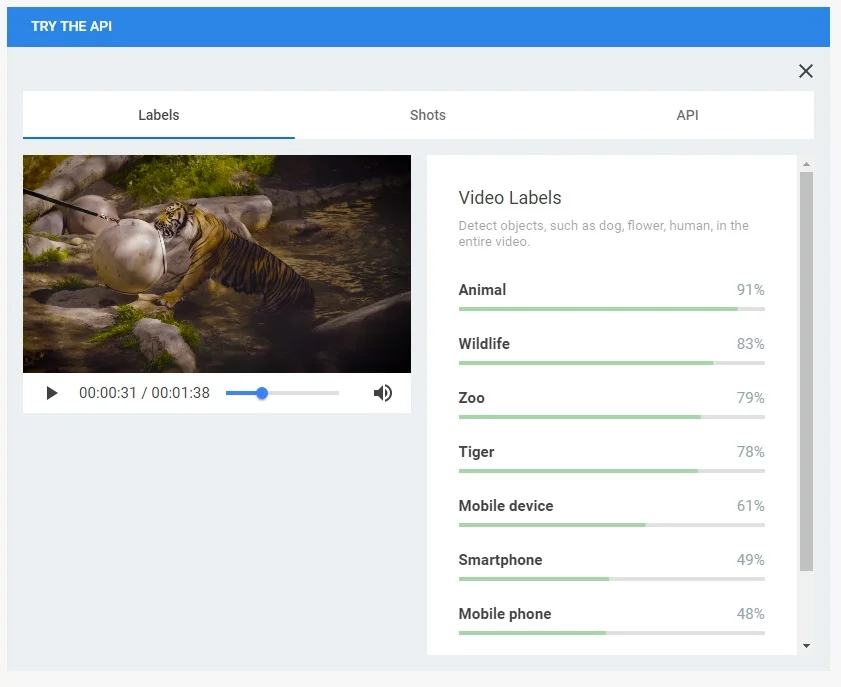Dismiss the dialog with the X icon

806,71
